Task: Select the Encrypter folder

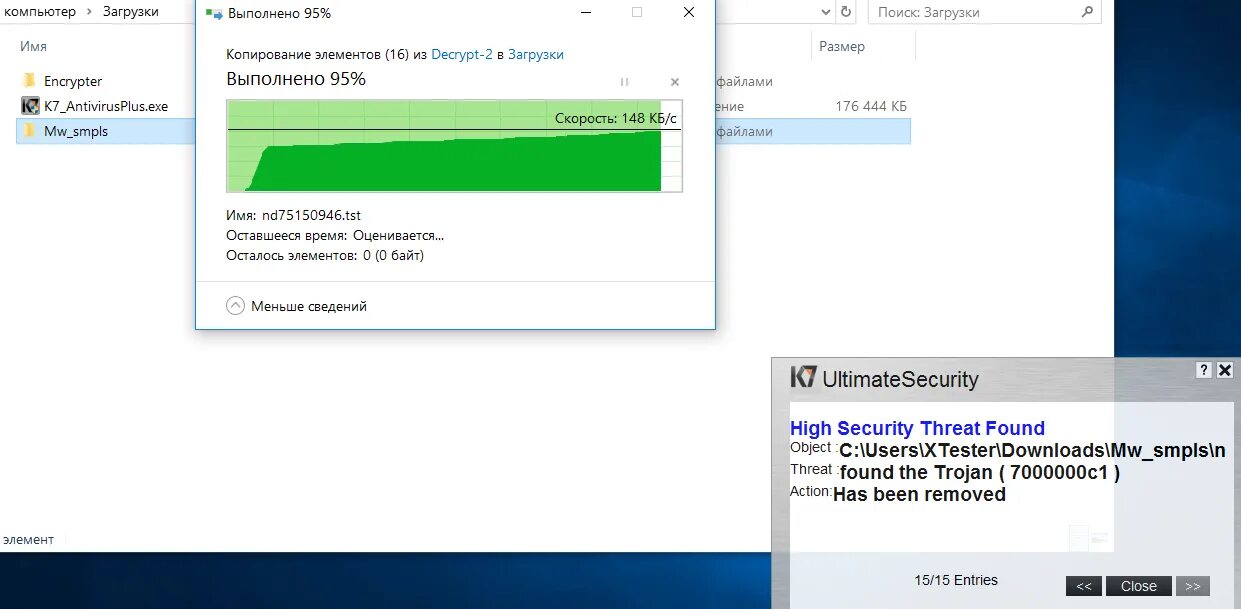Action: 73,81
